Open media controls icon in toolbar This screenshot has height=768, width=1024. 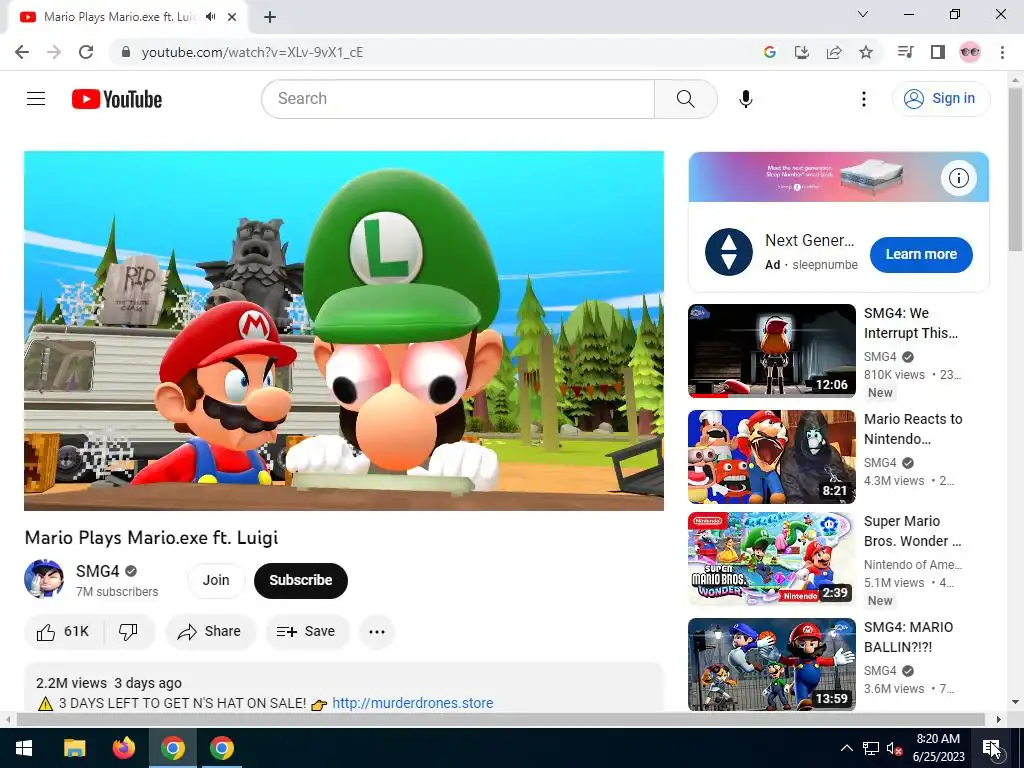pos(905,52)
